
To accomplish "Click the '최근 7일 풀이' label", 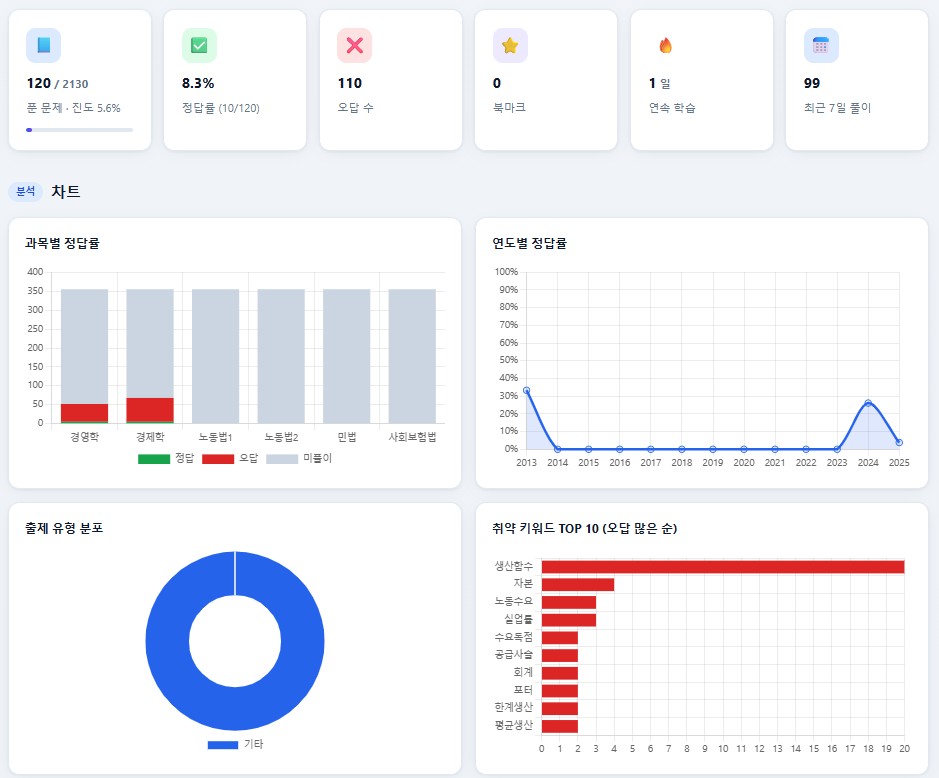I will click(838, 108).
